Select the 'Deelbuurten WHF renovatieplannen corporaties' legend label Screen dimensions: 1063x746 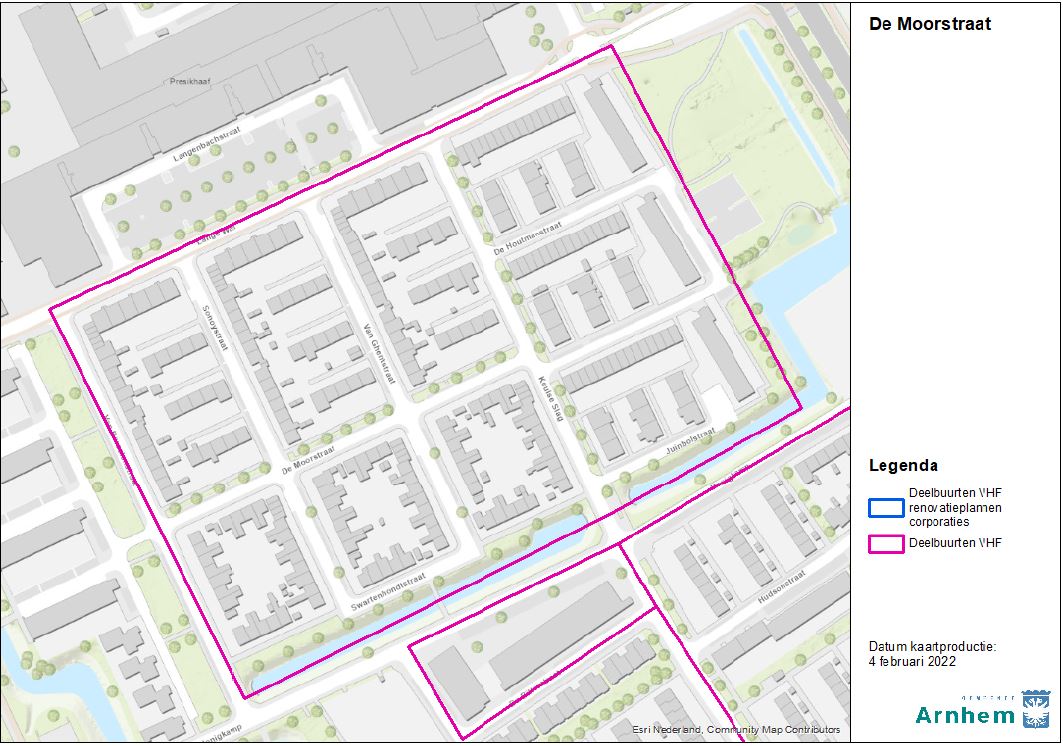point(955,507)
